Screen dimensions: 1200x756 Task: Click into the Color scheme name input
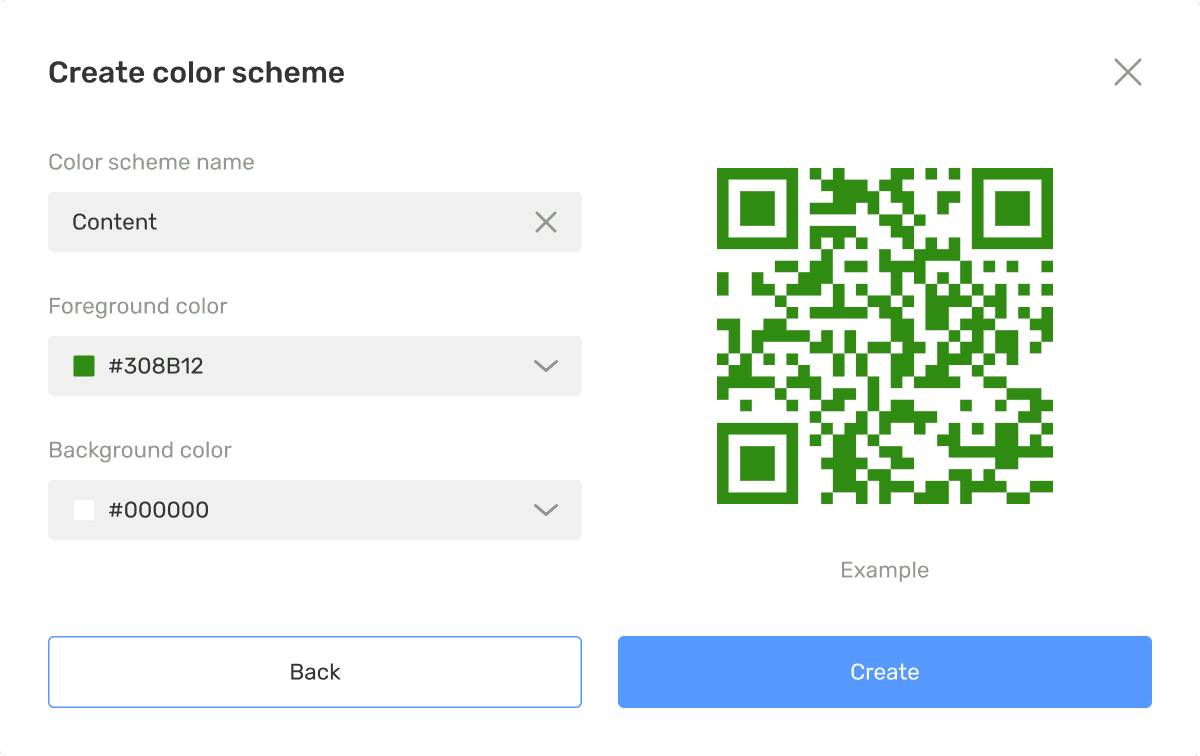pos(315,222)
